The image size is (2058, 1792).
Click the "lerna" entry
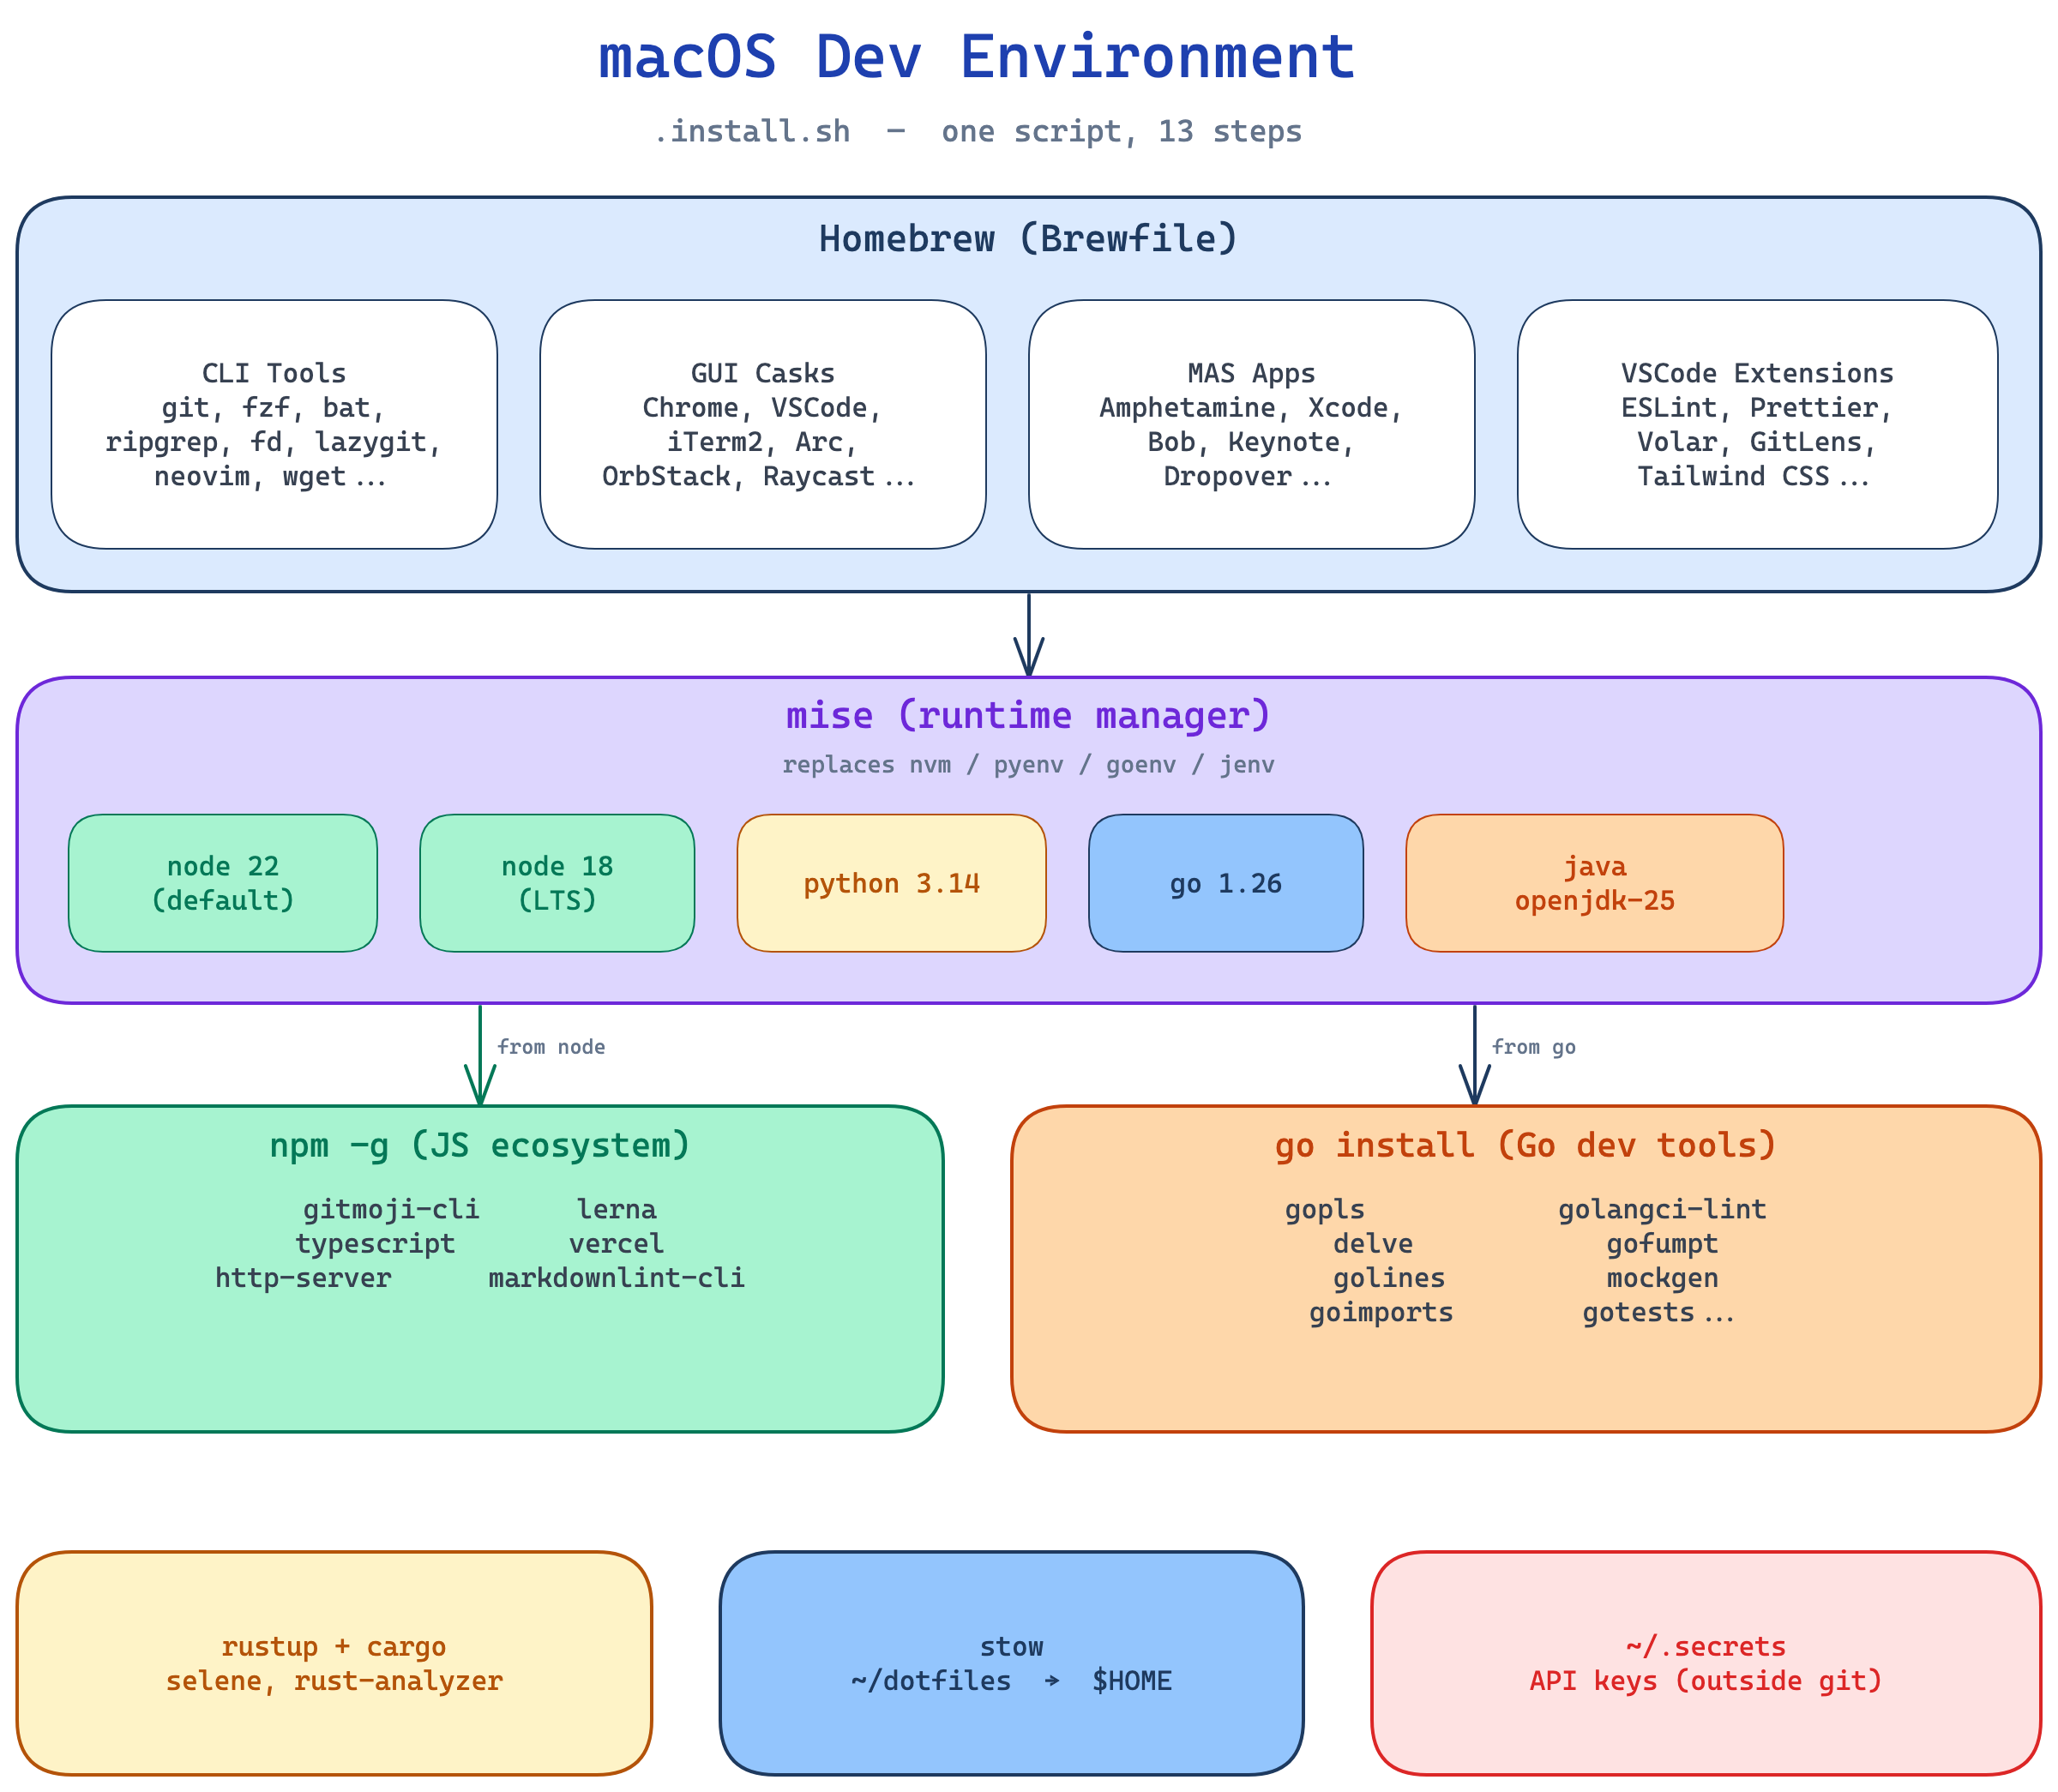(617, 1209)
